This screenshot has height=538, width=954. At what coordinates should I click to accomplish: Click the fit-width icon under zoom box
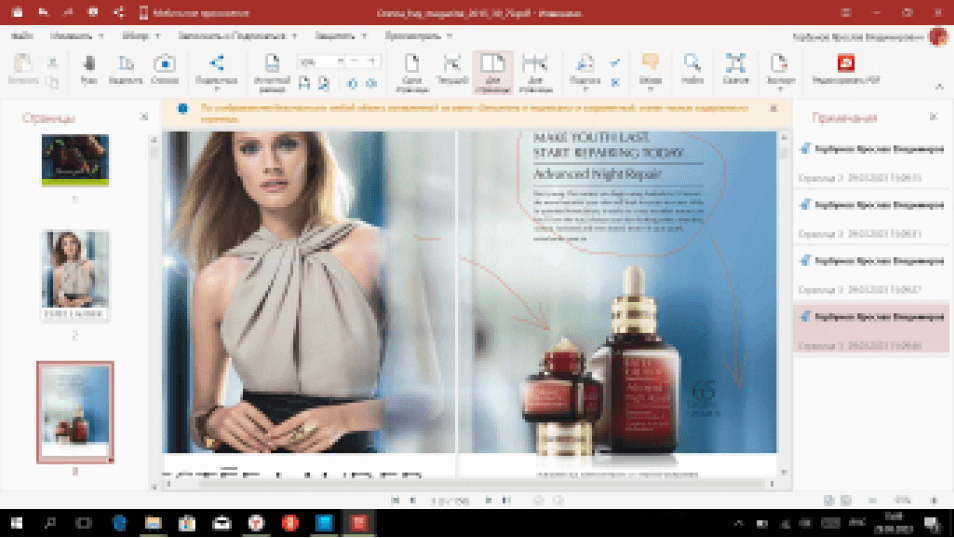[x=304, y=83]
